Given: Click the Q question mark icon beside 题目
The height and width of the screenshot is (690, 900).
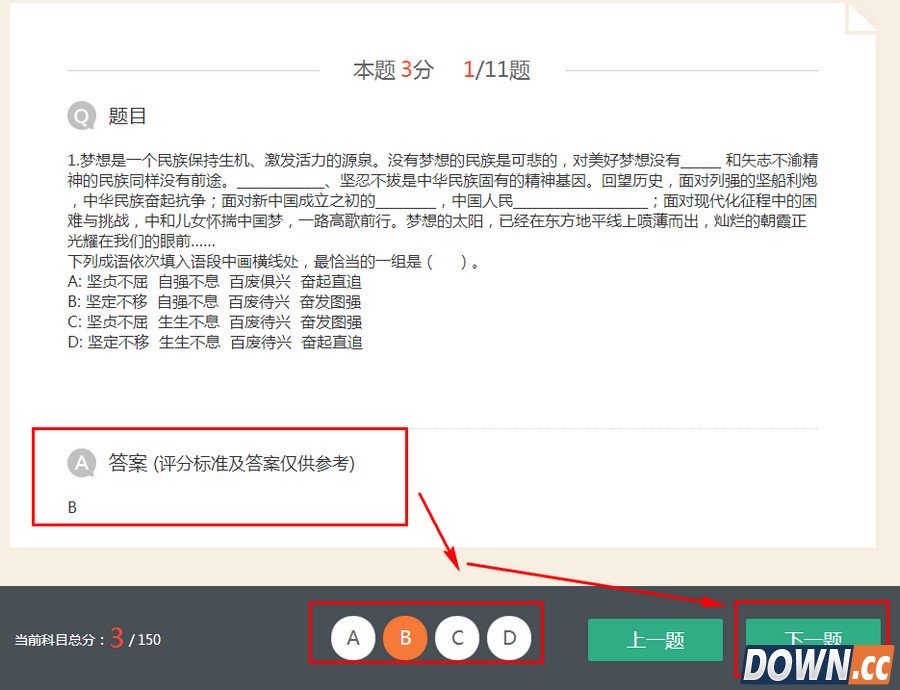Looking at the screenshot, I should [80, 116].
